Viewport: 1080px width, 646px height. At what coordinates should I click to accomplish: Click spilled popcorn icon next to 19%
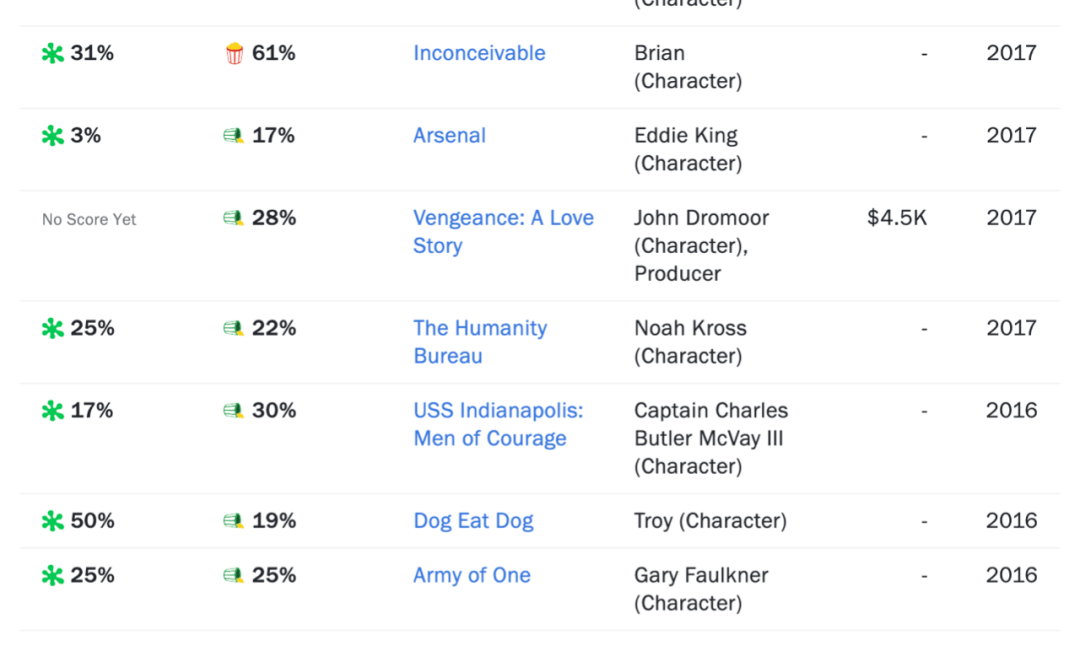click(x=233, y=521)
